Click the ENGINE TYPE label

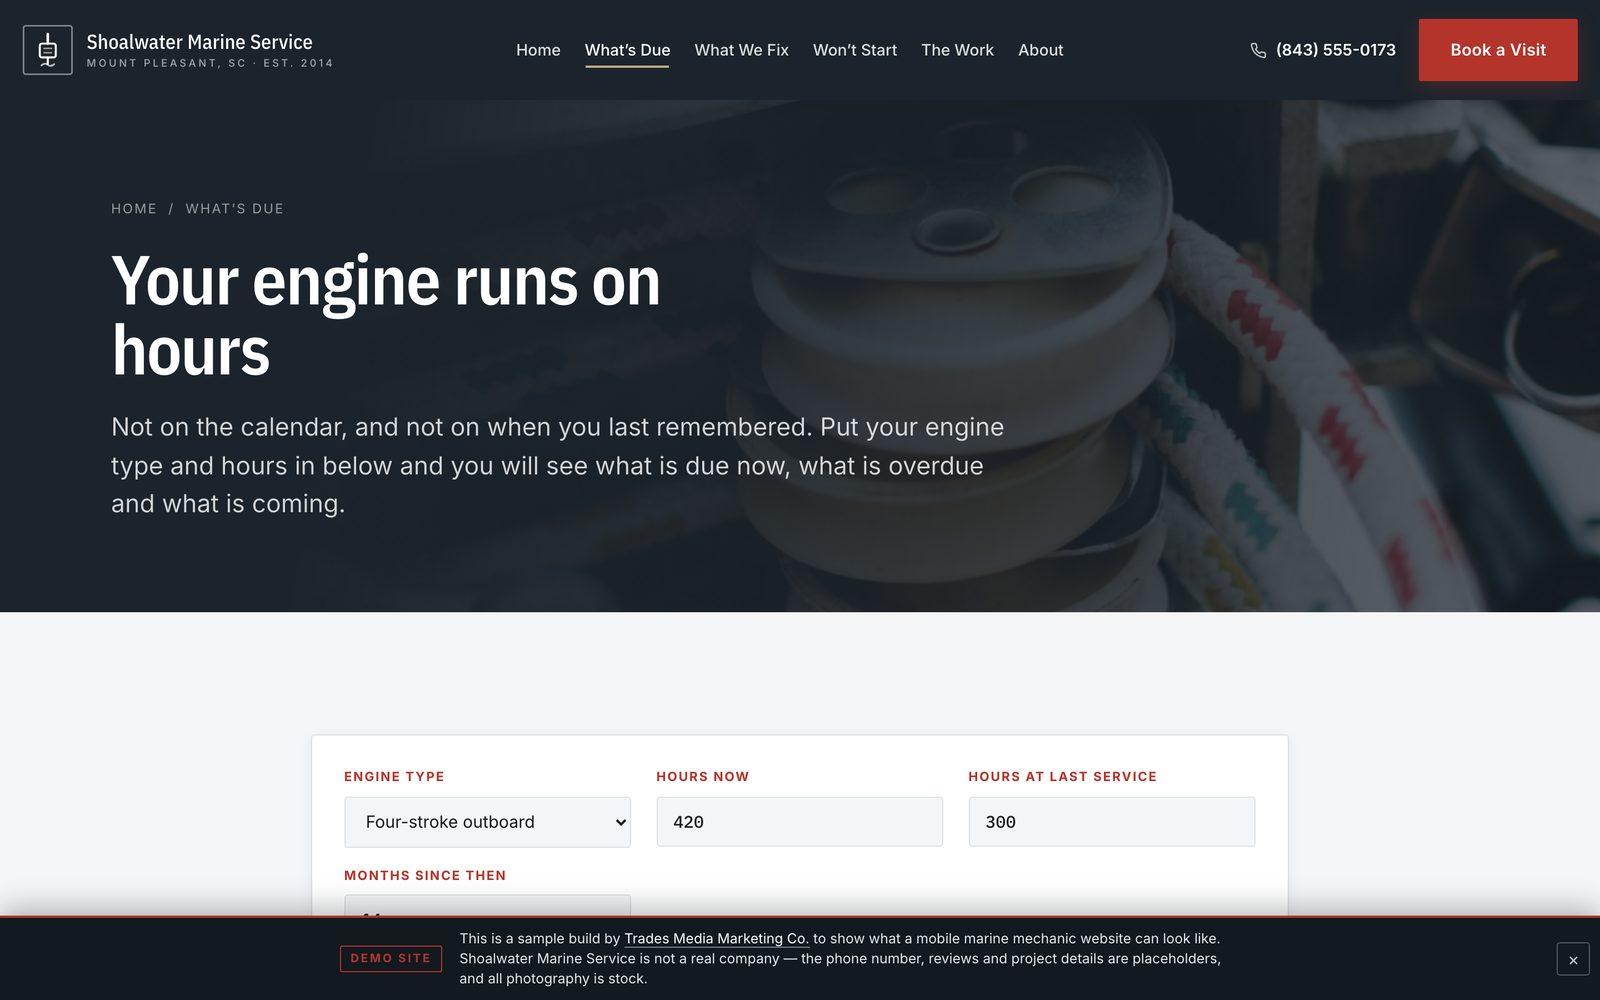point(394,776)
